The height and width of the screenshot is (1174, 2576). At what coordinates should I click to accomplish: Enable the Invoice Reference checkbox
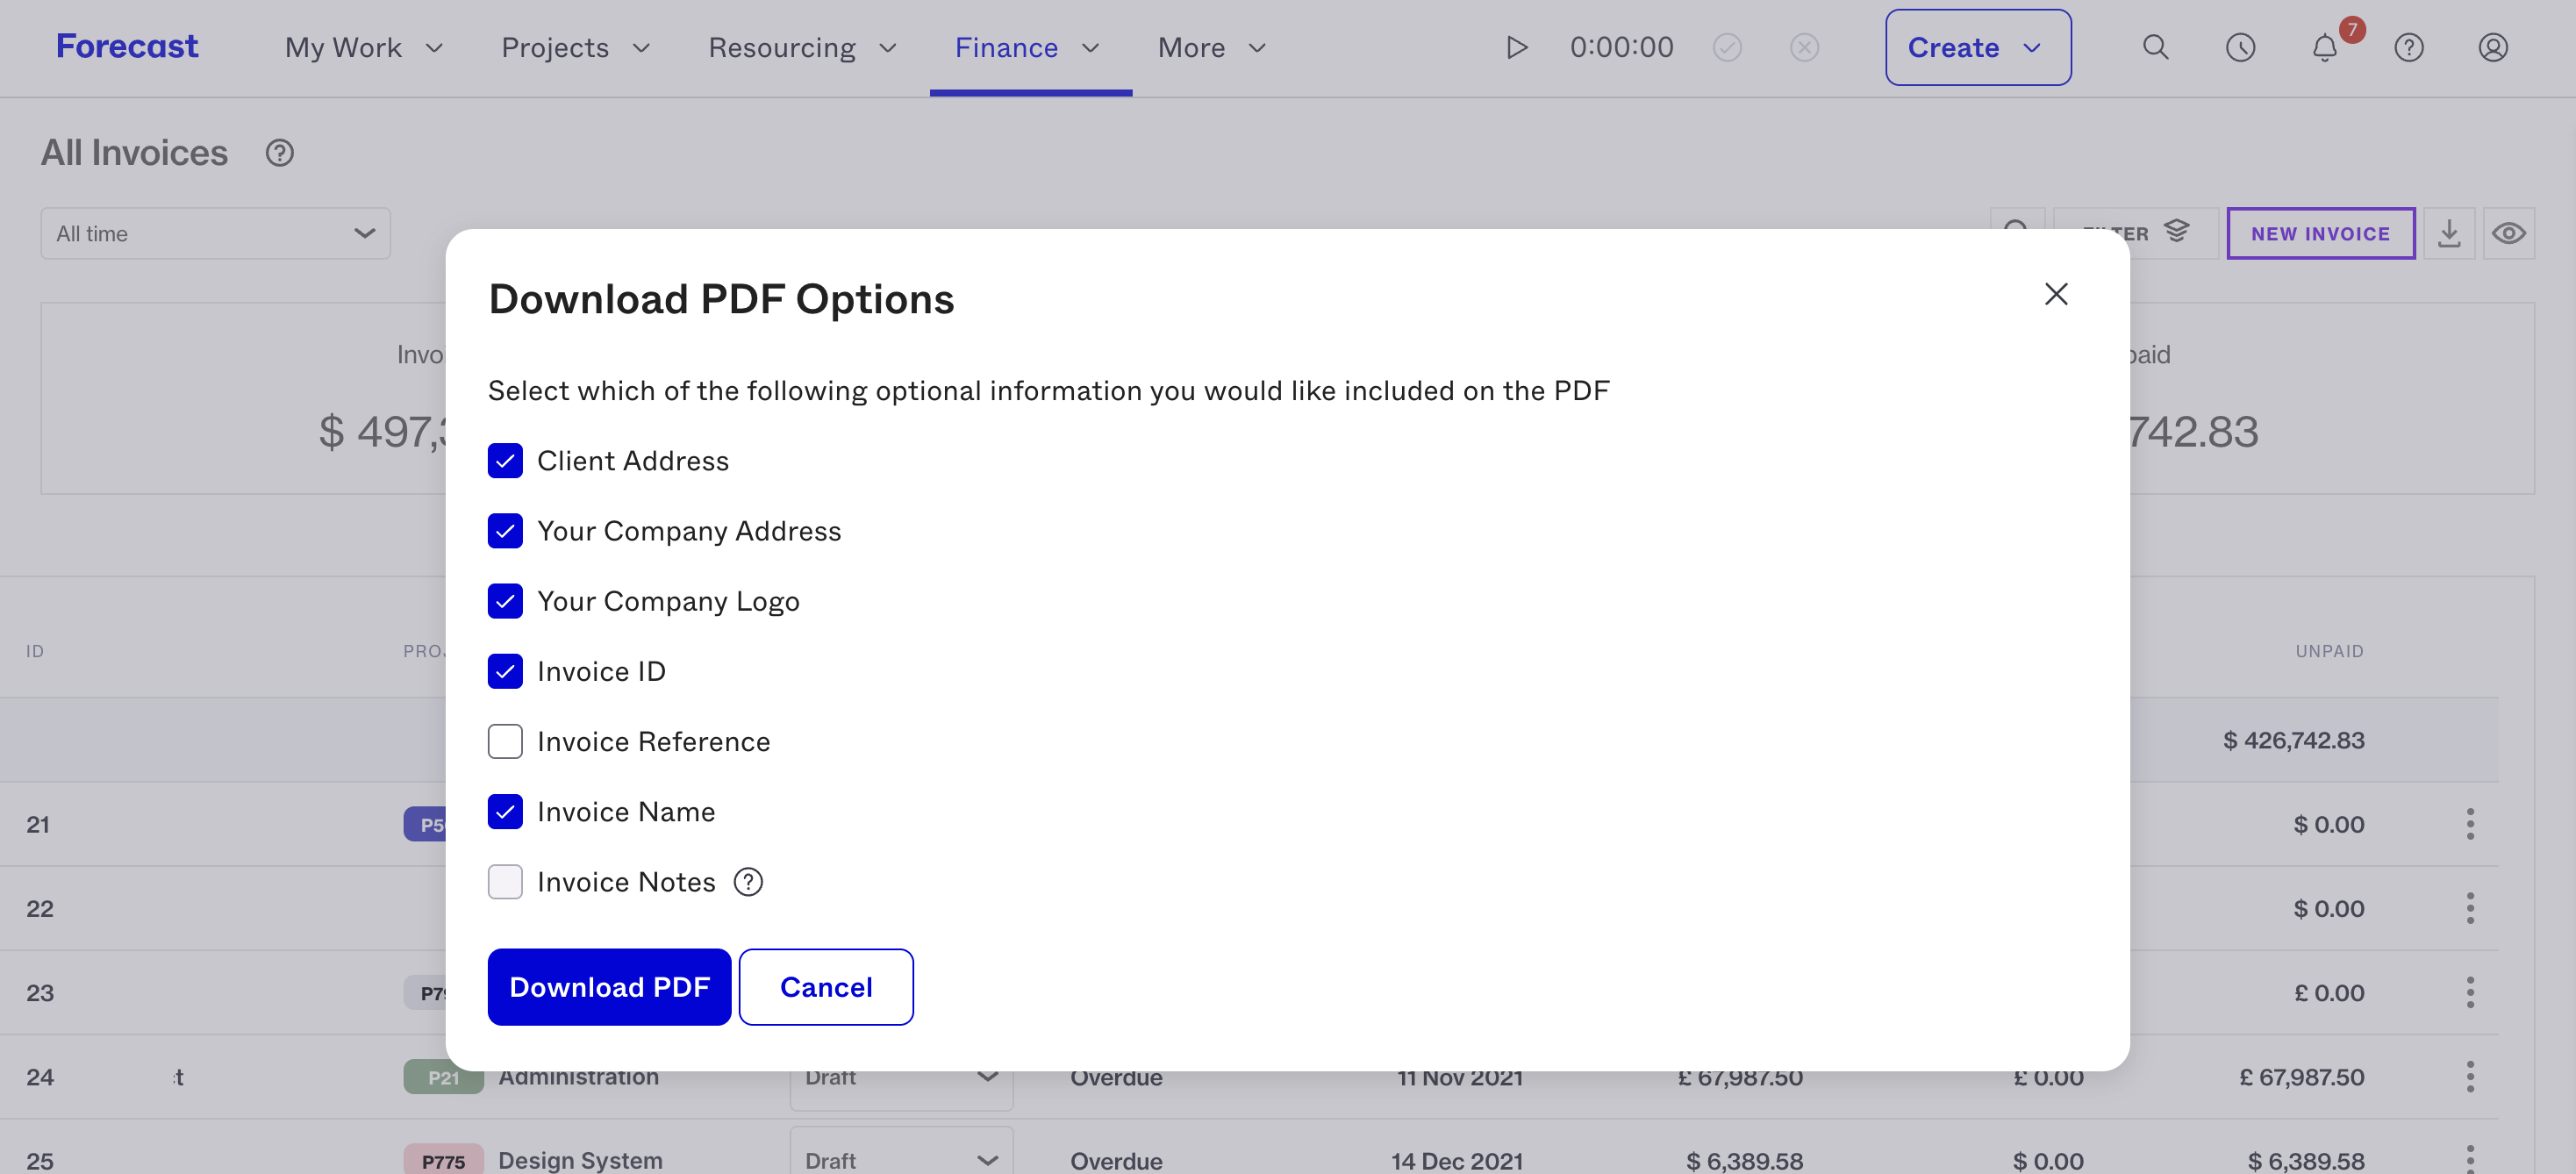pyautogui.click(x=505, y=741)
